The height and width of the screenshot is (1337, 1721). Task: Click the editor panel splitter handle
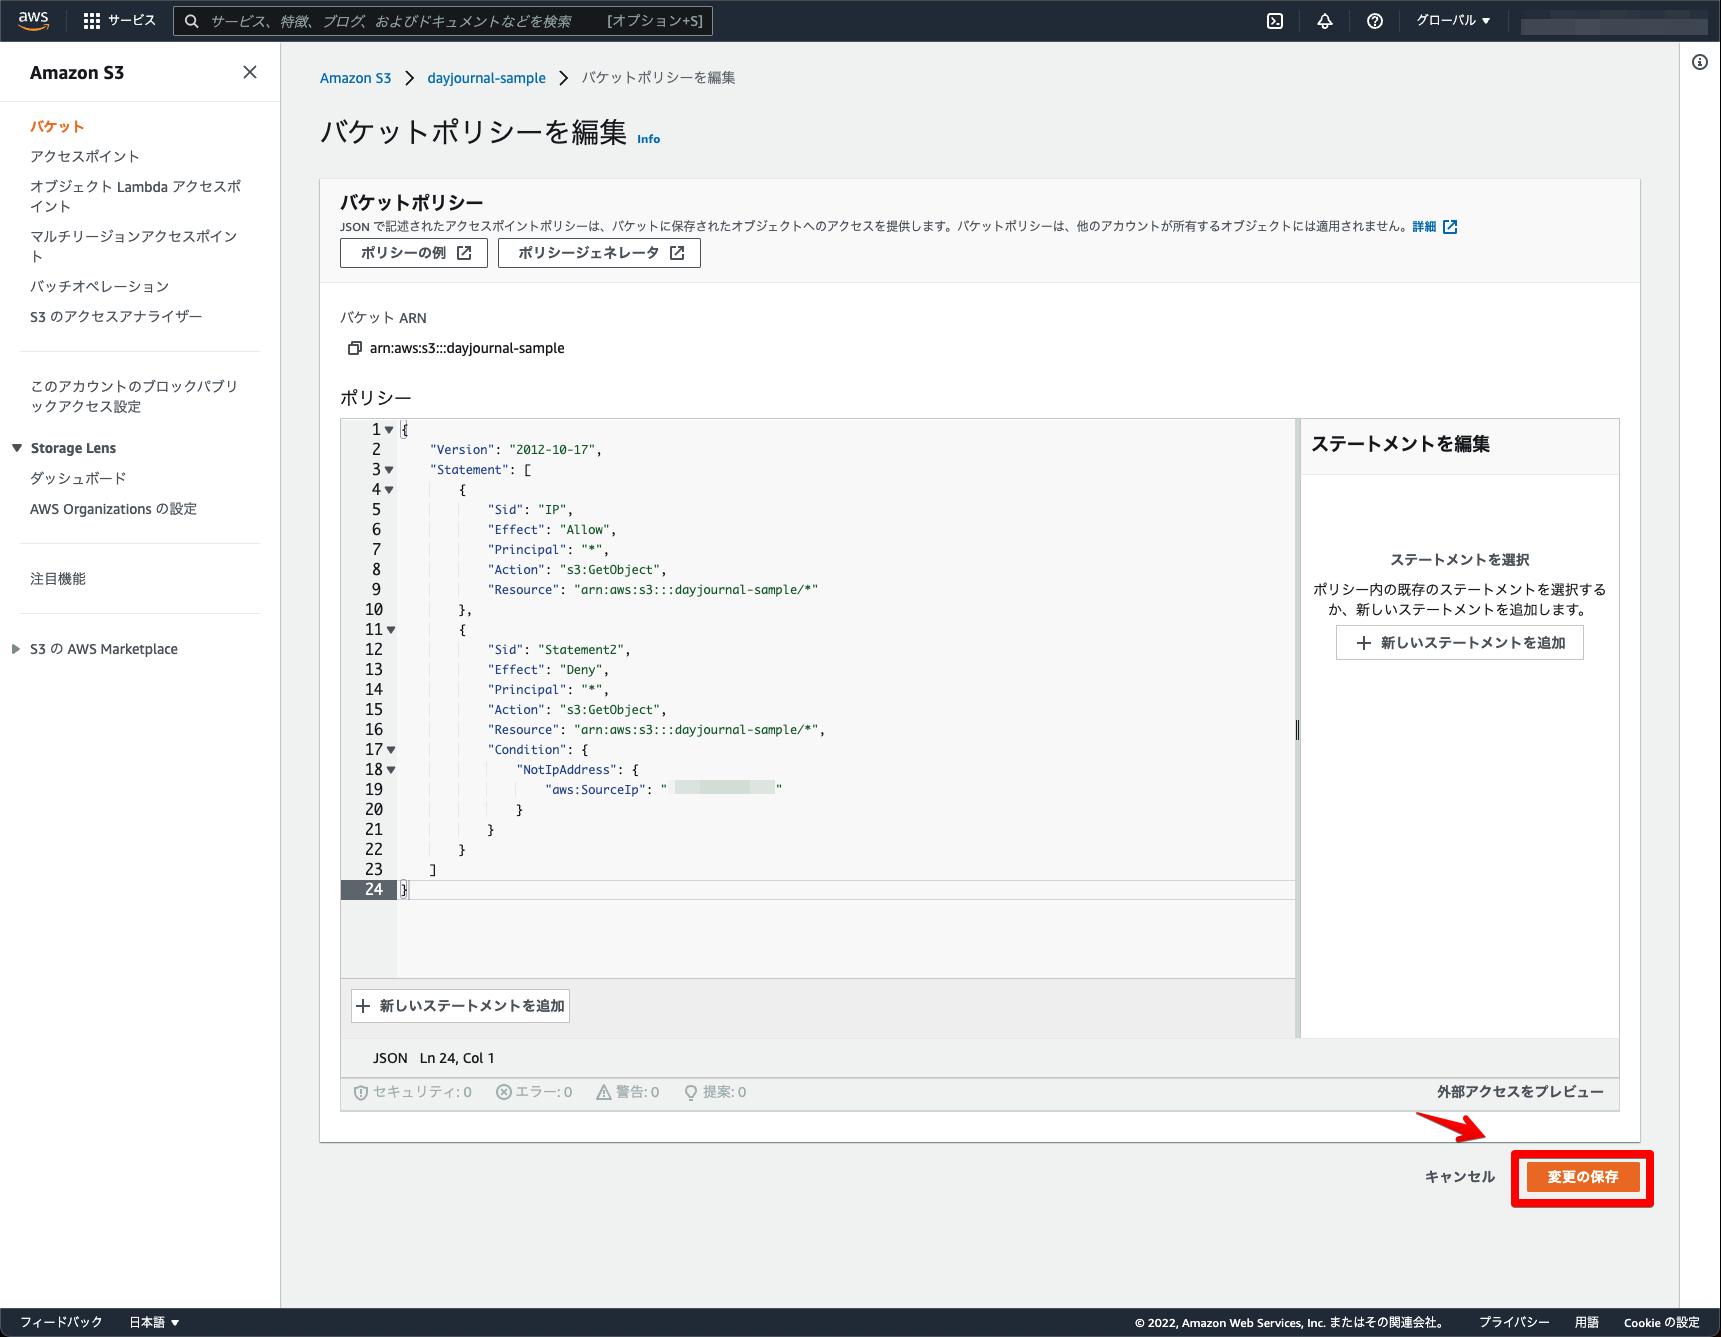click(x=1297, y=730)
